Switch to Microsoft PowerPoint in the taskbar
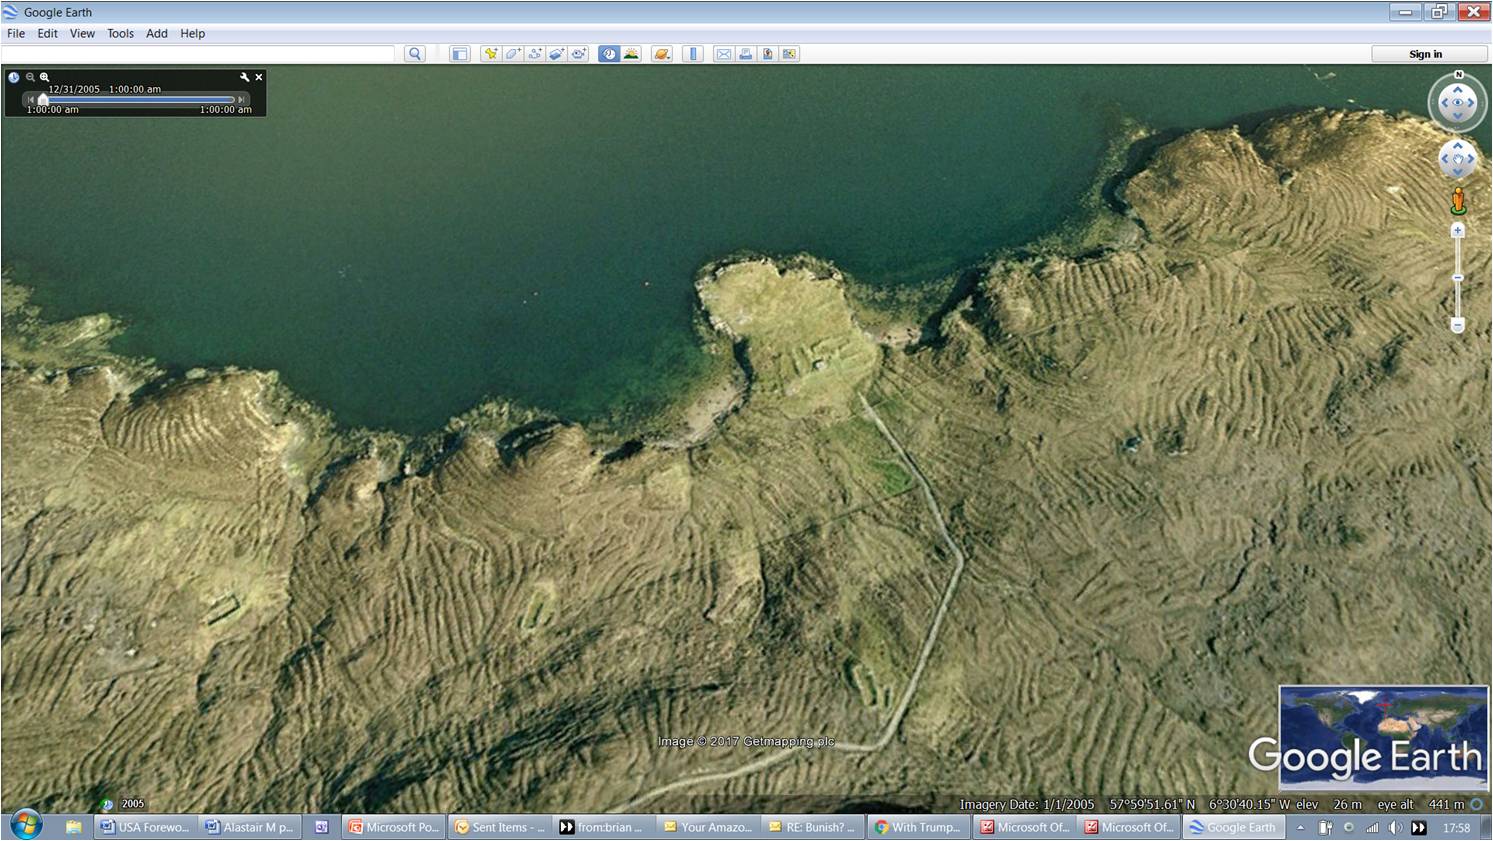The image size is (1493, 841). pos(393,827)
